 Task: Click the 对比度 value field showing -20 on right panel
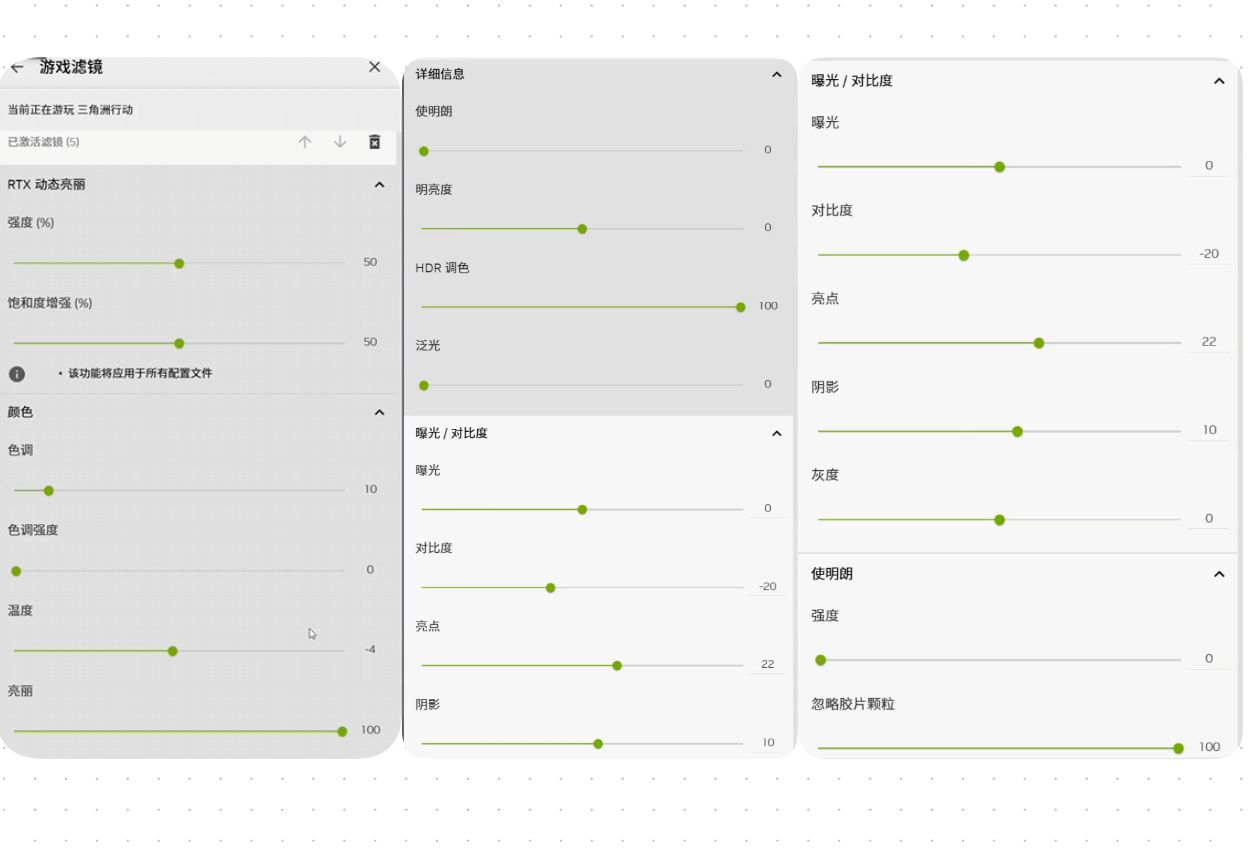1209,254
